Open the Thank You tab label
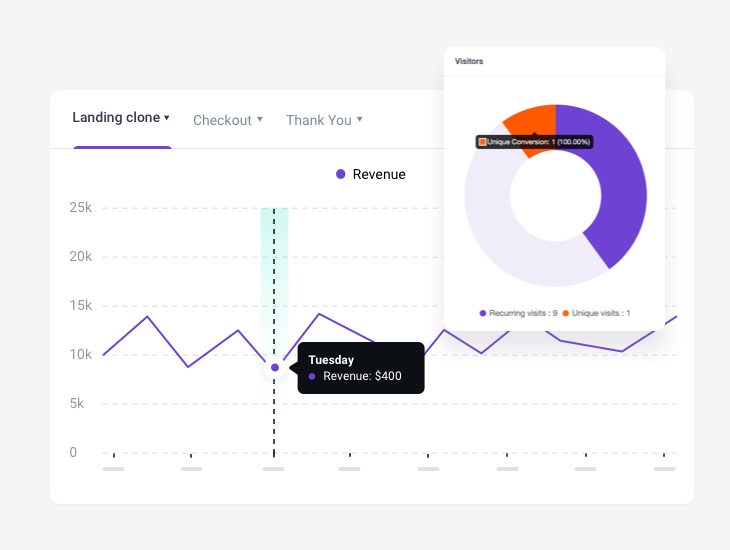 (x=318, y=120)
